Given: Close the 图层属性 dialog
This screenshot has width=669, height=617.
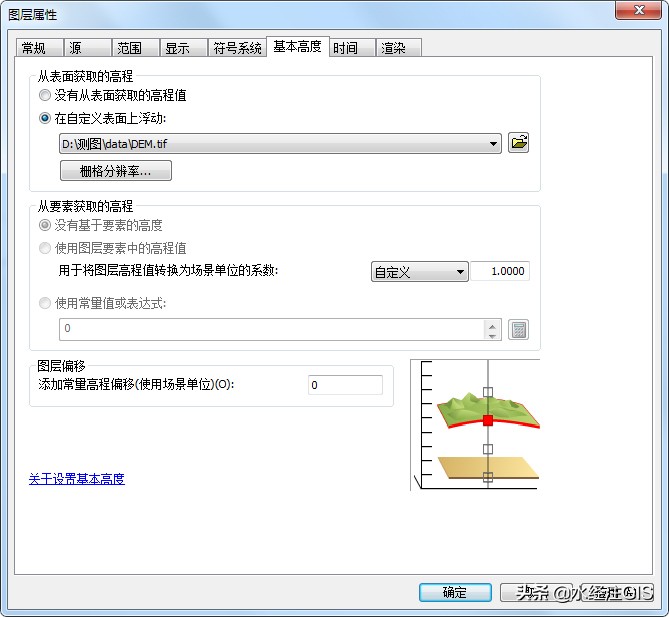Looking at the screenshot, I should (638, 10).
